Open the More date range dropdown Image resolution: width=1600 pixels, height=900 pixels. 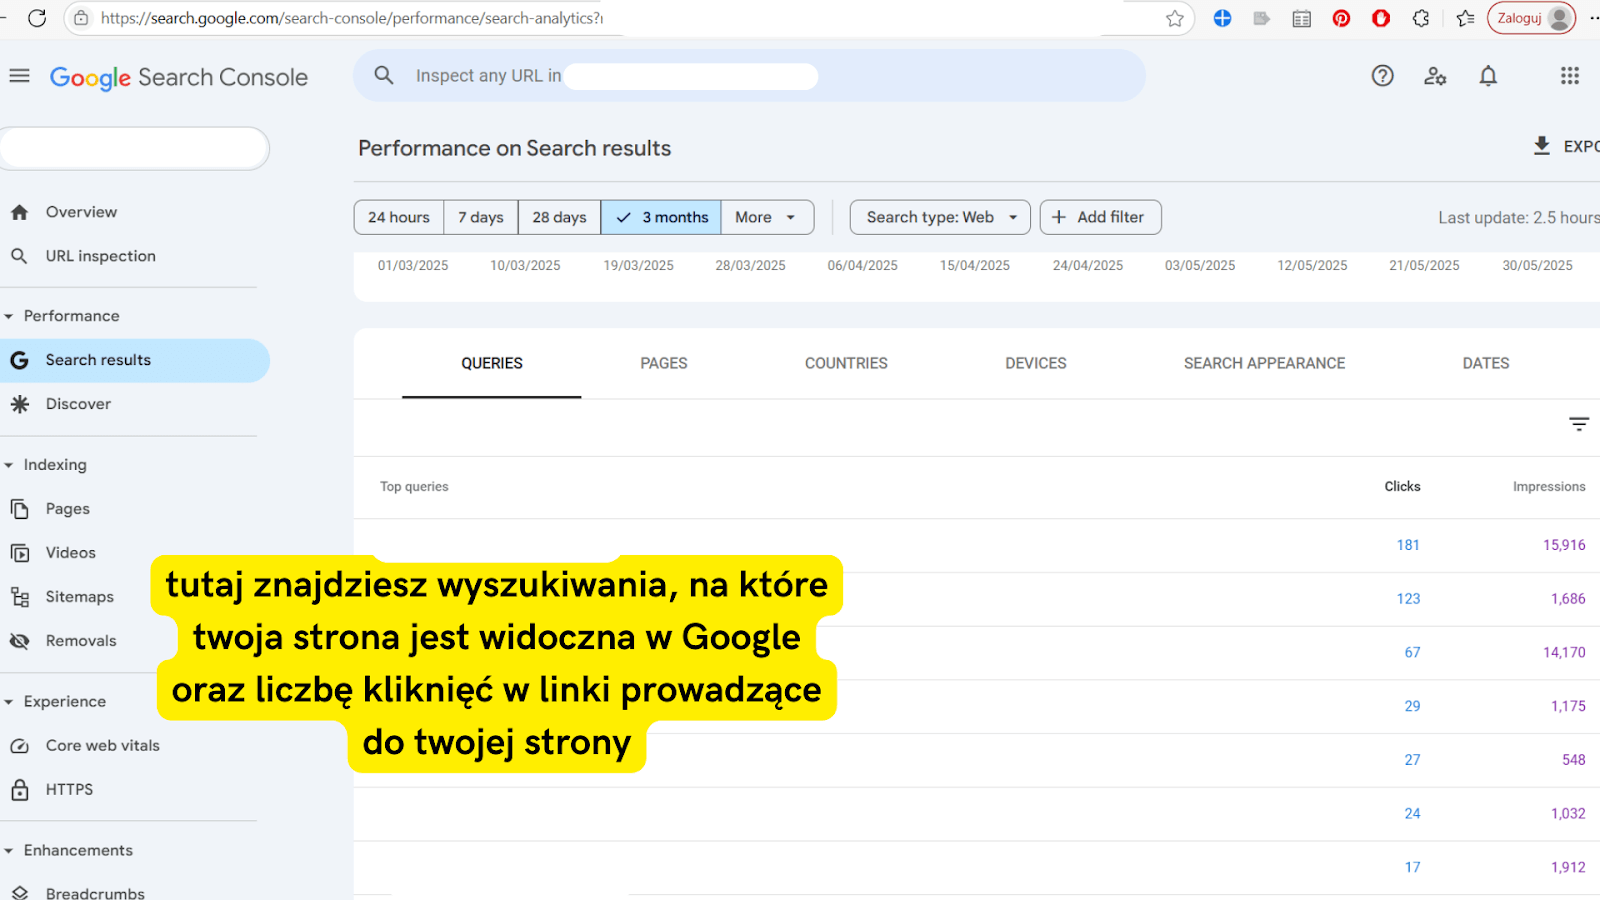tap(767, 217)
